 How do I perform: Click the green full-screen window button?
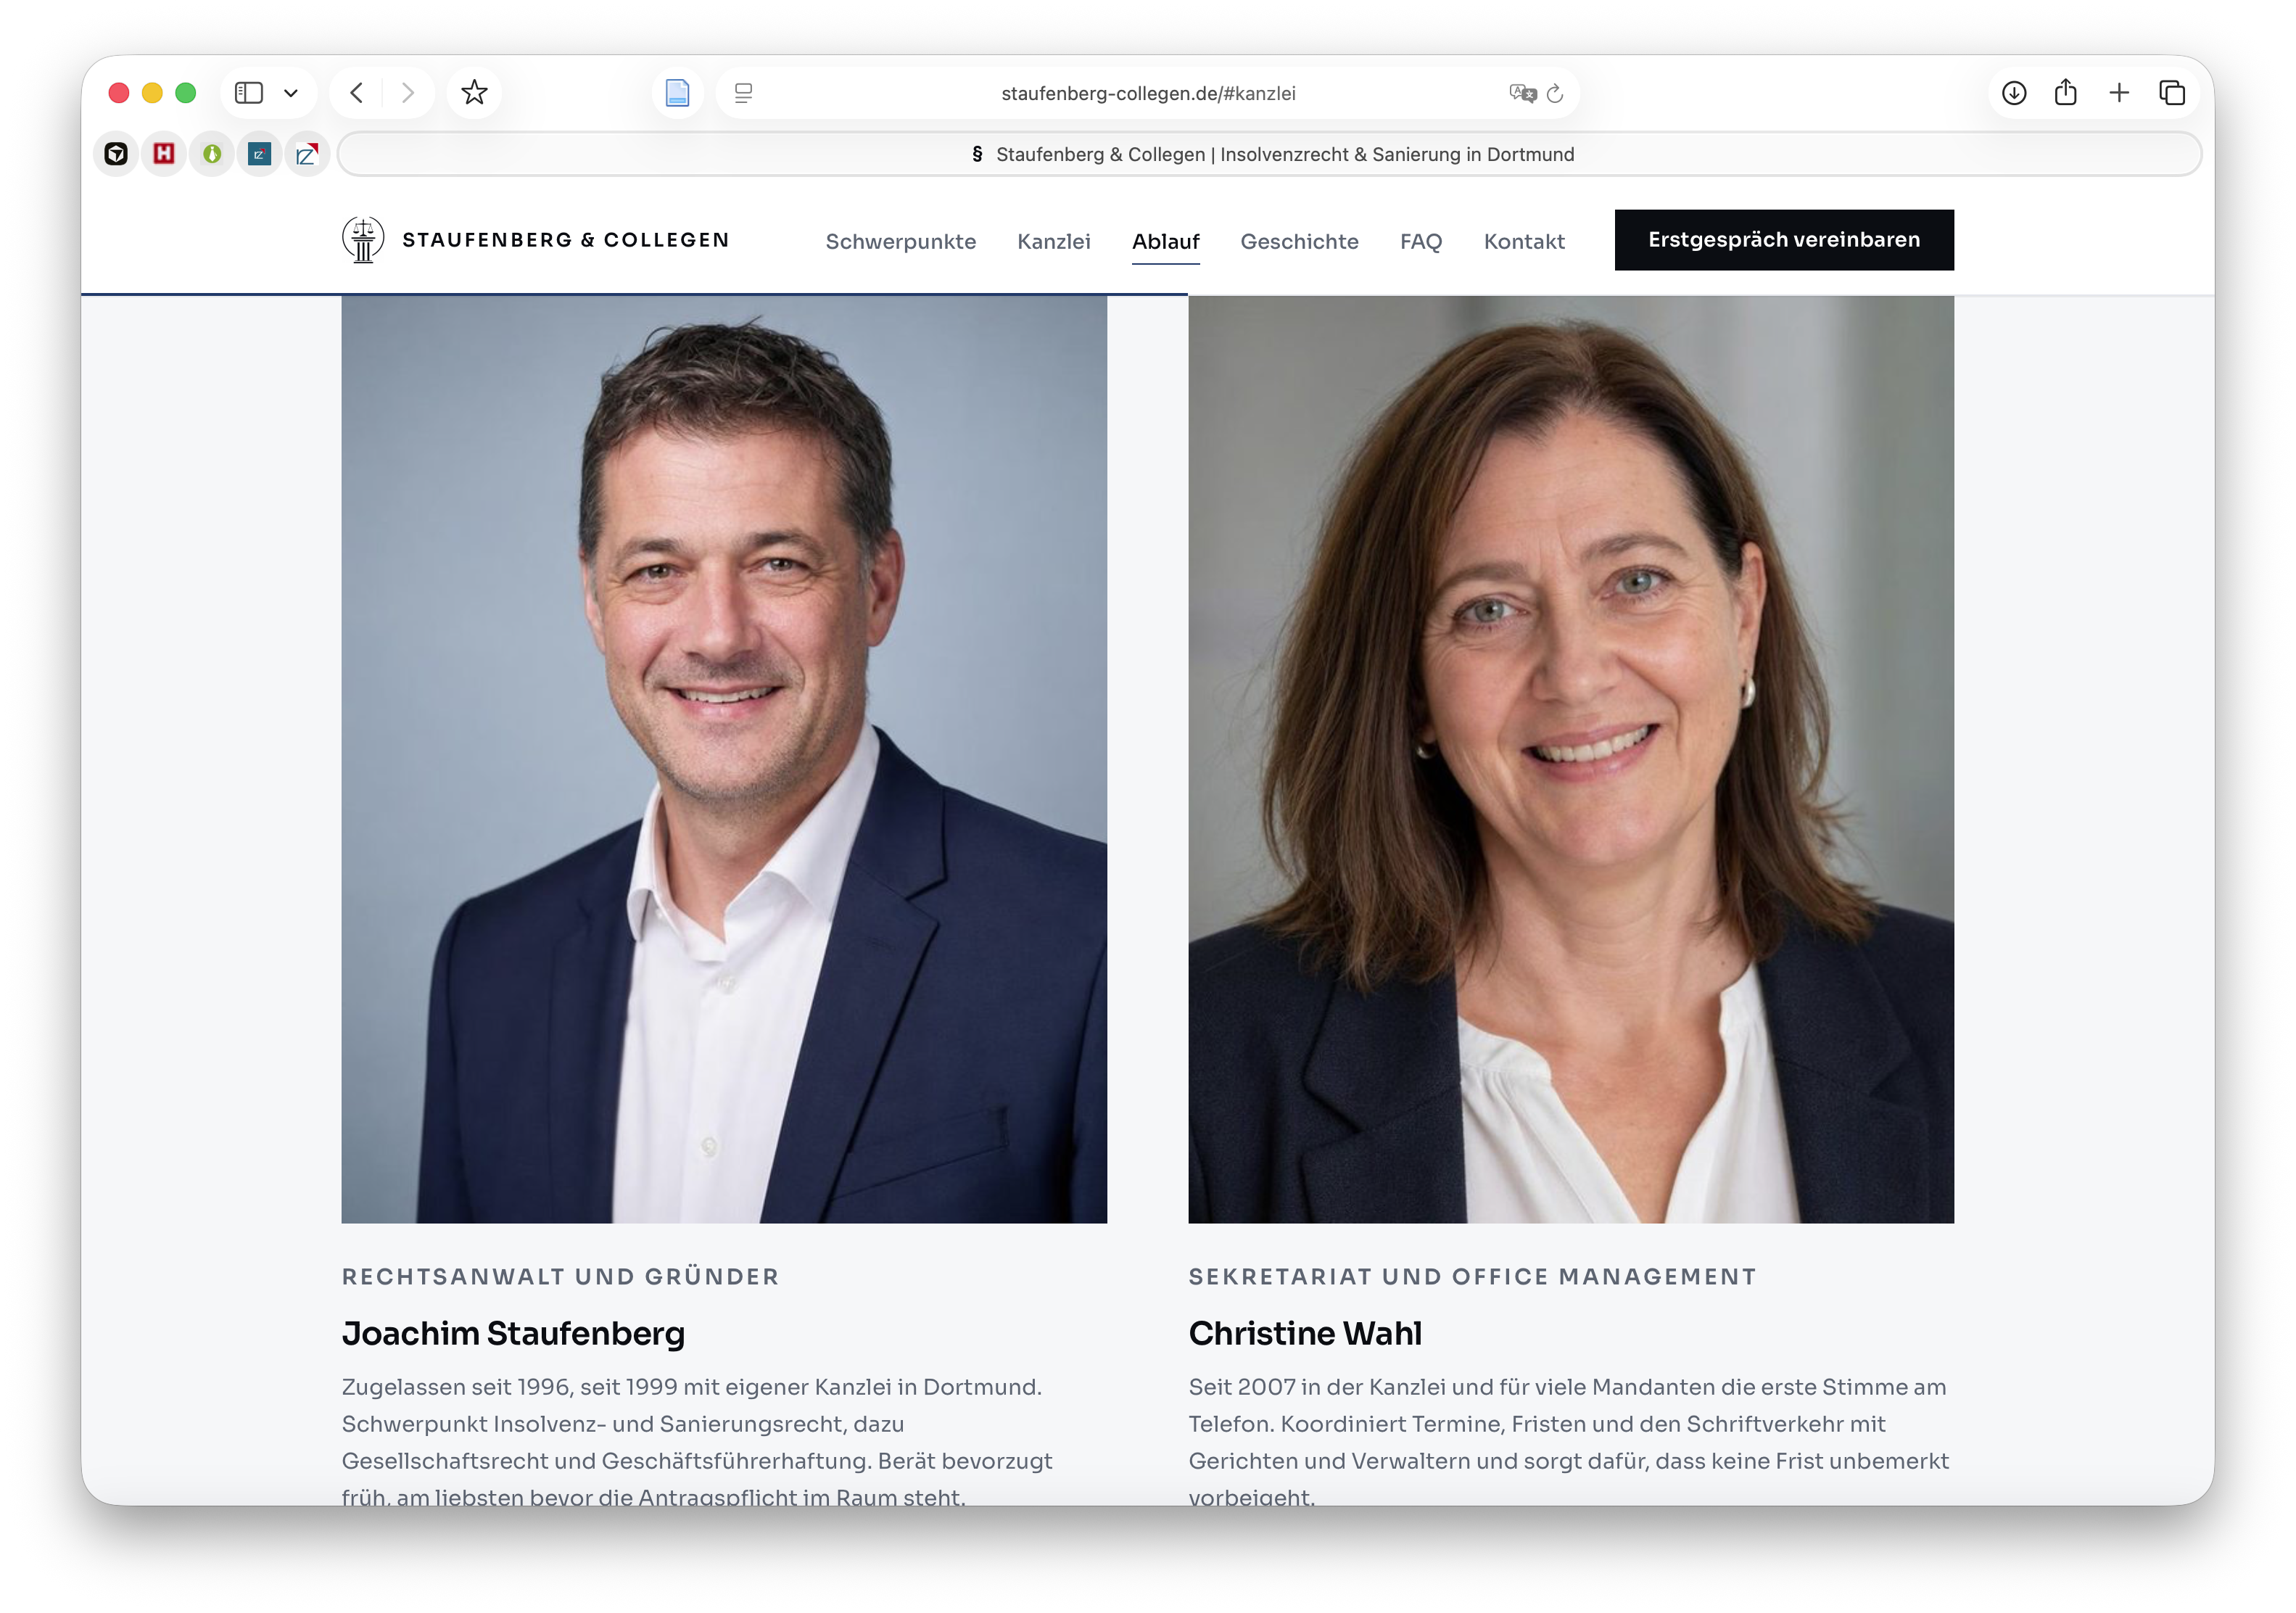(x=186, y=93)
